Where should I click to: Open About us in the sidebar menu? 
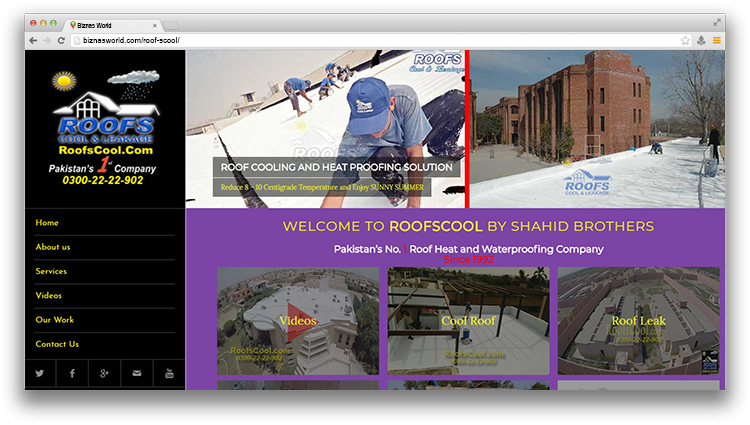click(53, 247)
